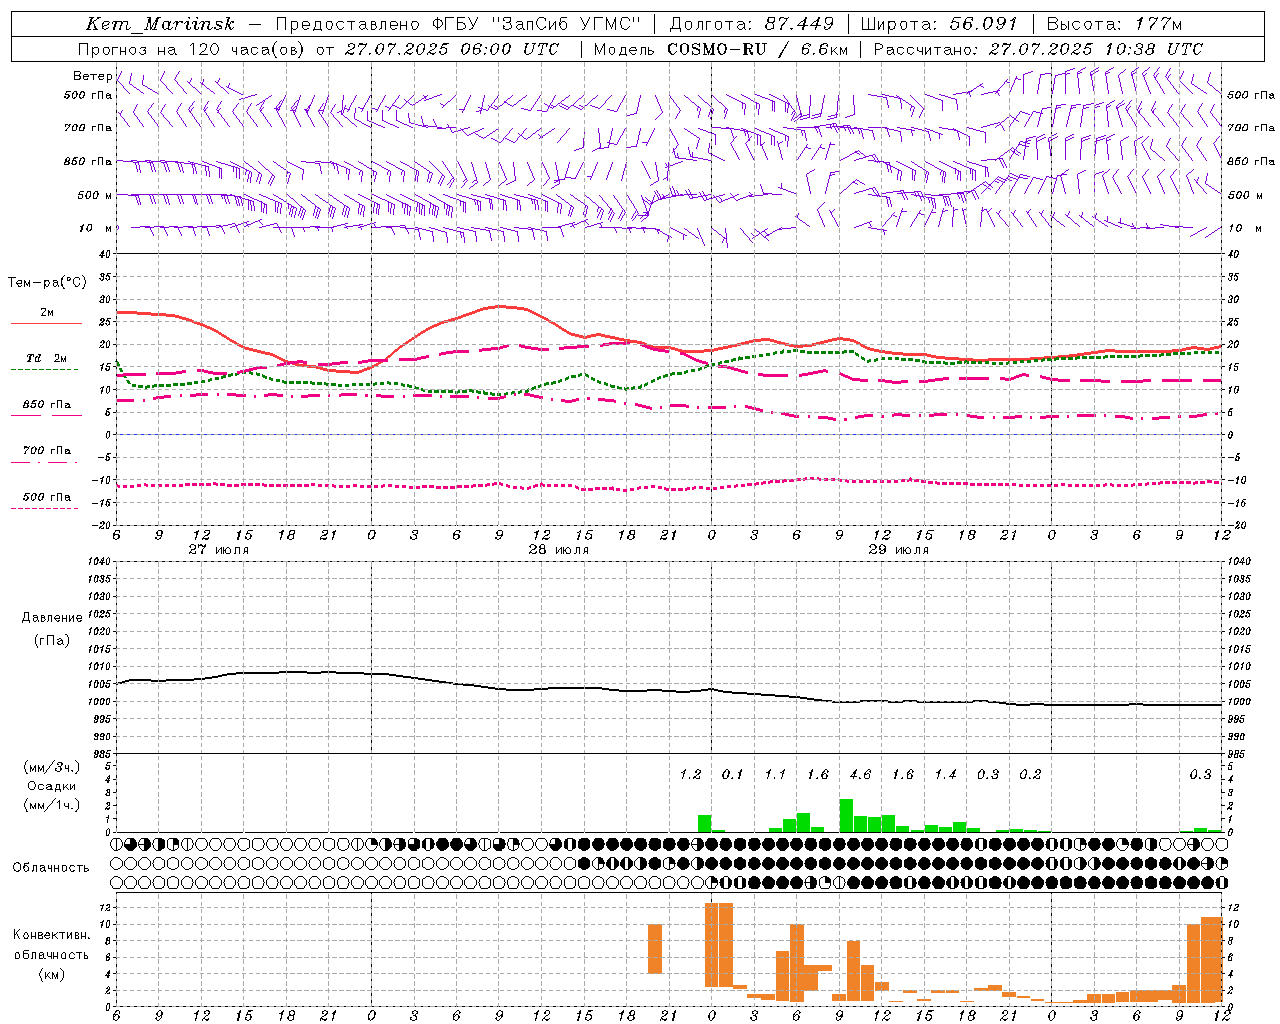Screen dimensions: 1280x1024
Task: Click the 1.2 precipitation total
Action: click(x=690, y=774)
